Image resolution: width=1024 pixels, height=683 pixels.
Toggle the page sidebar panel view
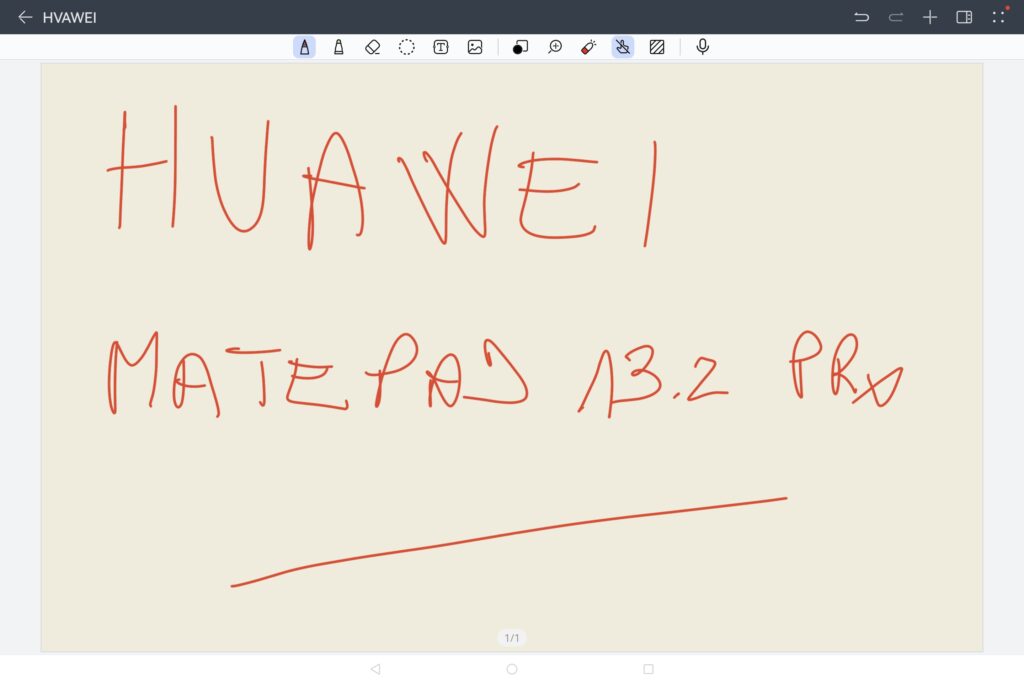point(964,17)
